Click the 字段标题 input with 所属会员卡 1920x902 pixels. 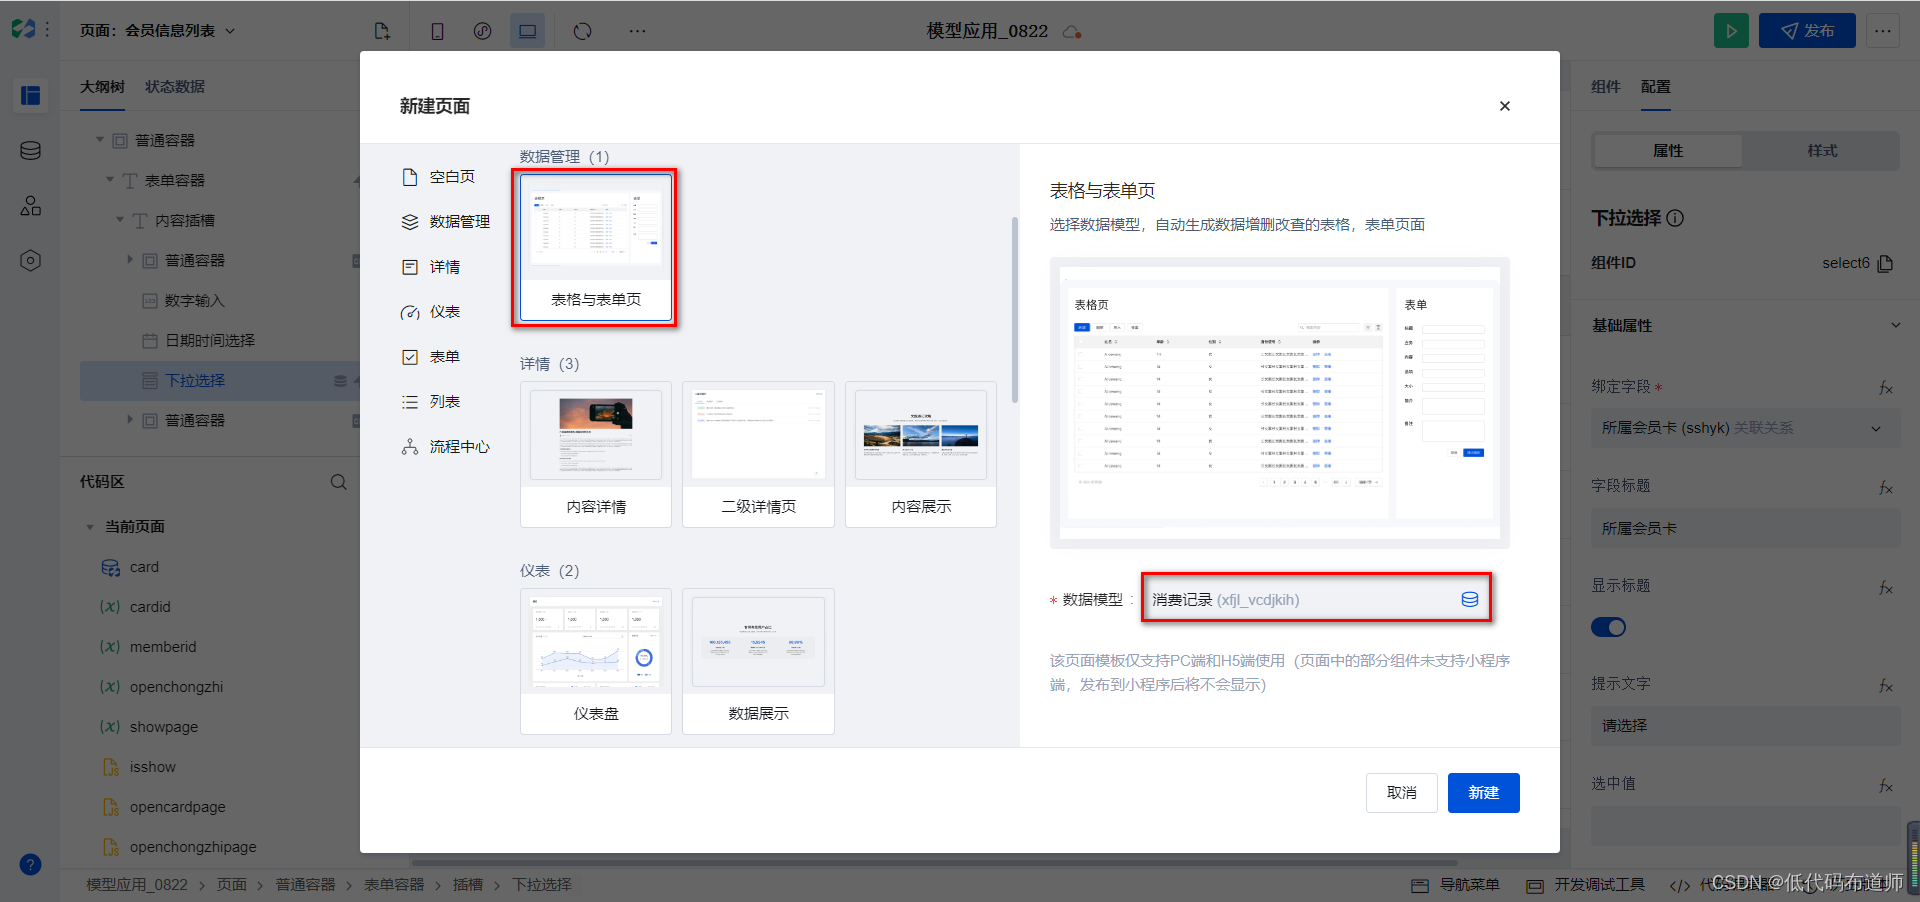click(x=1745, y=528)
